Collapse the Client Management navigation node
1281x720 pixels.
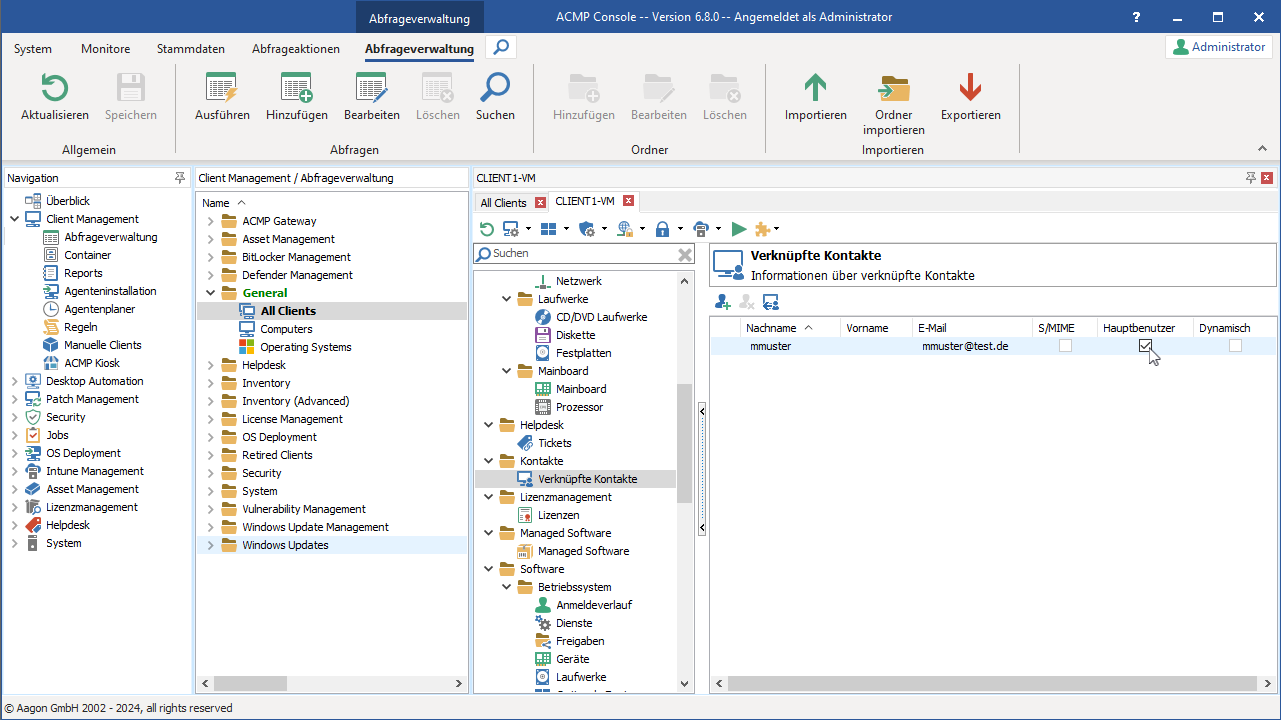[15, 219]
